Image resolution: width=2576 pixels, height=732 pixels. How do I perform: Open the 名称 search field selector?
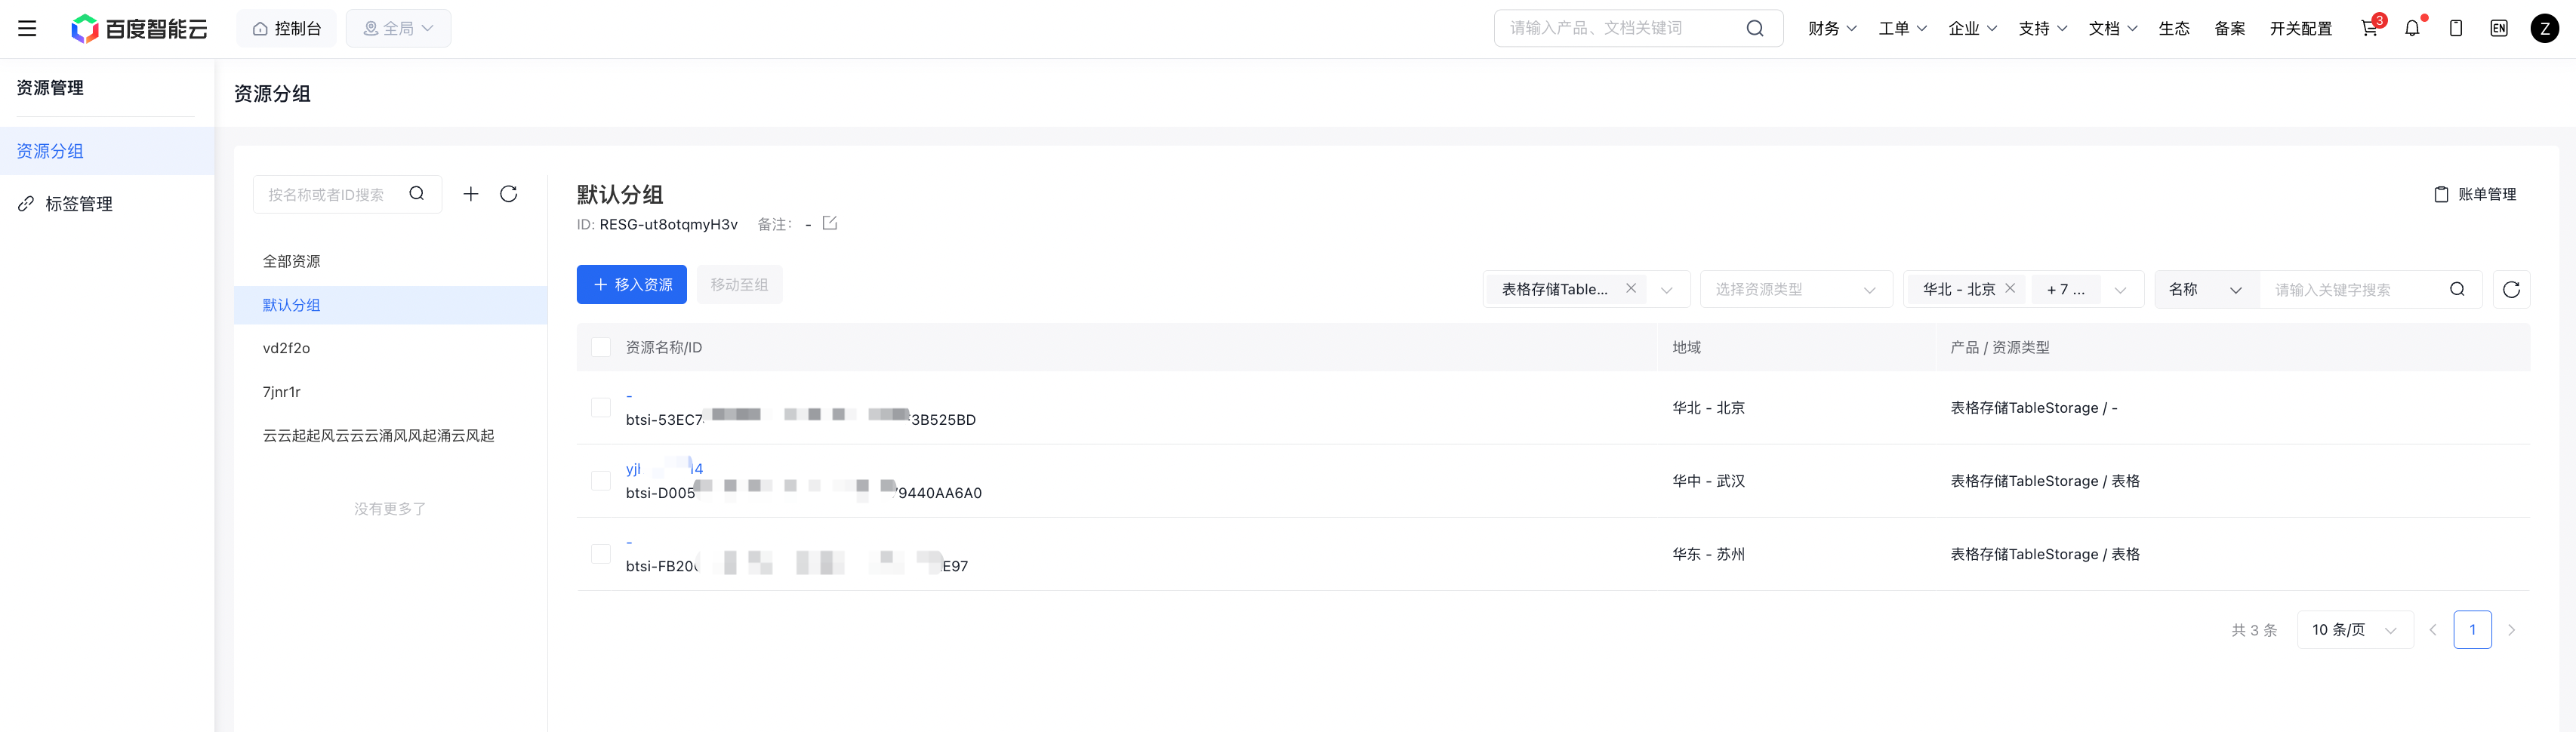[2205, 290]
